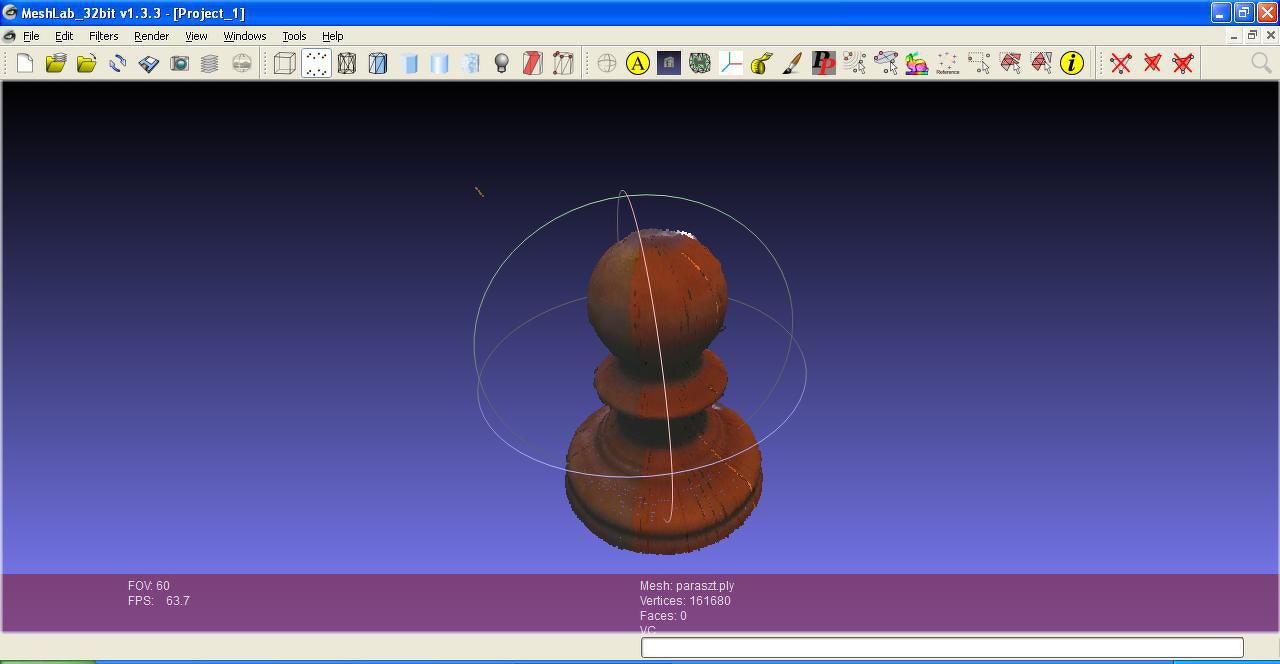Select vertices with dotted rectangle tool
1280x664 pixels.
(979, 63)
